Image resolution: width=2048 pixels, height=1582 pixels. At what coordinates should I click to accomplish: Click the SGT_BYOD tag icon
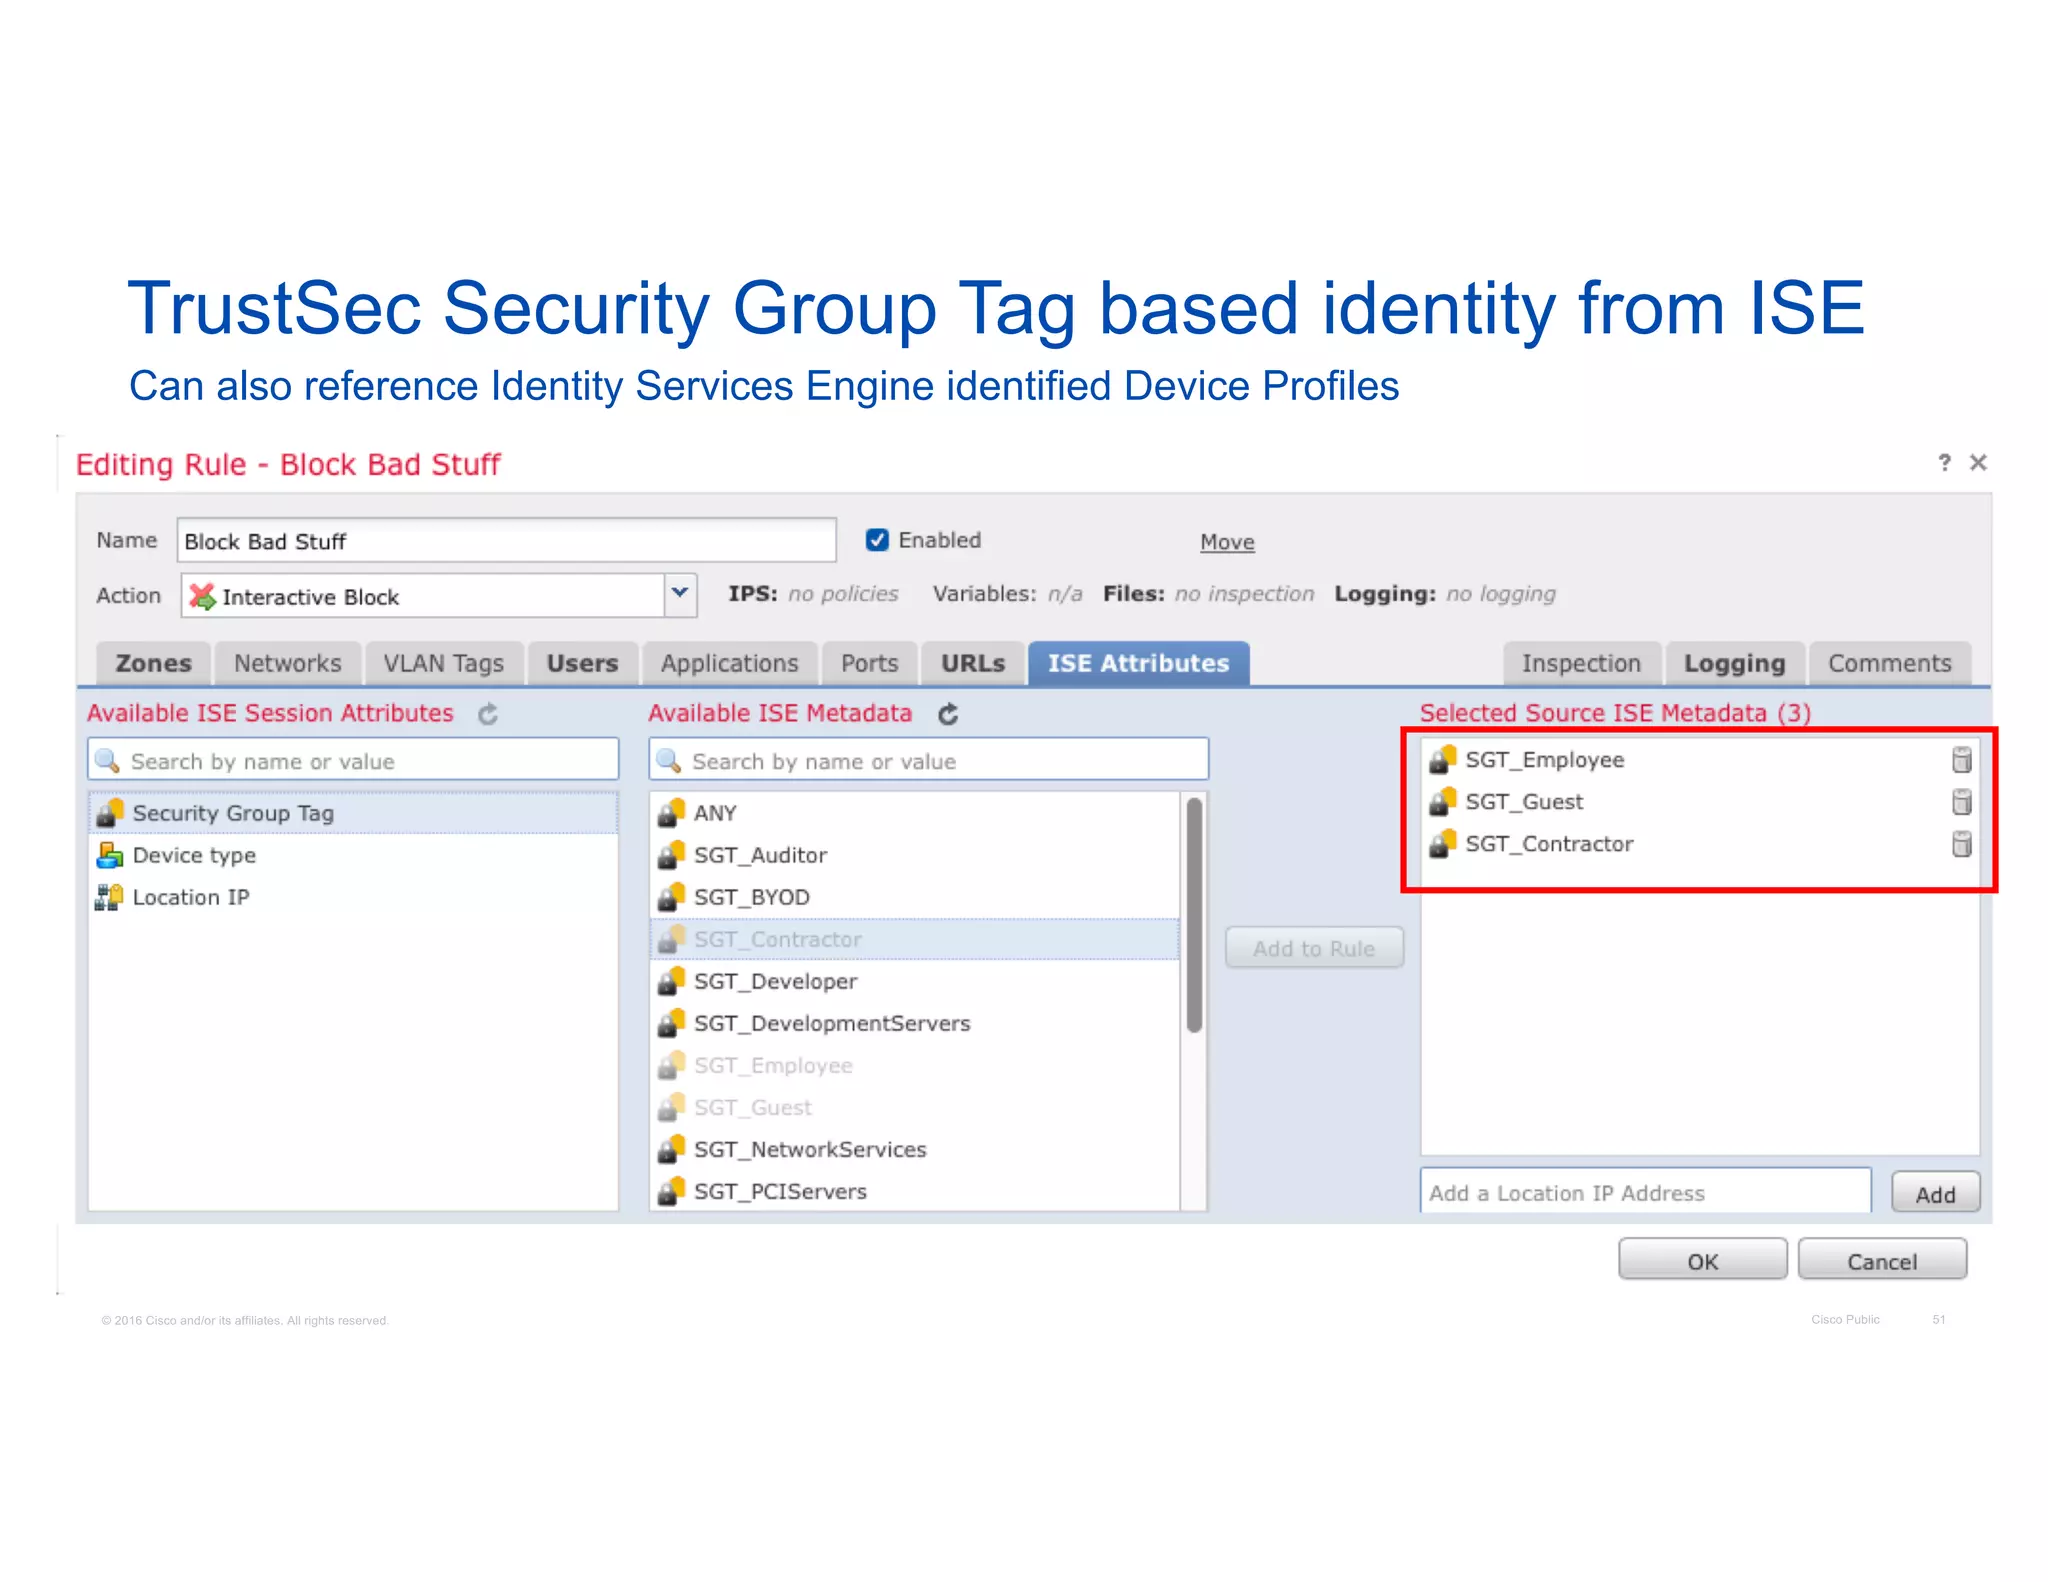pyautogui.click(x=672, y=897)
